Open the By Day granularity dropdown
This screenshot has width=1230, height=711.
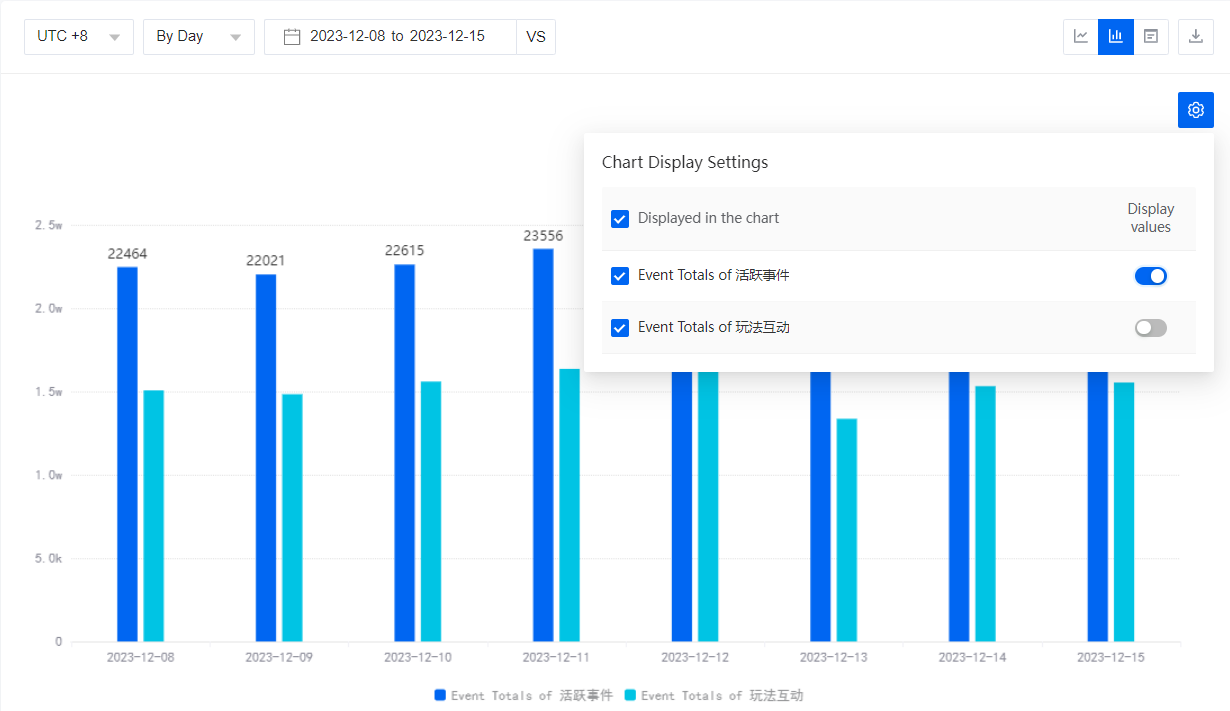(198, 36)
